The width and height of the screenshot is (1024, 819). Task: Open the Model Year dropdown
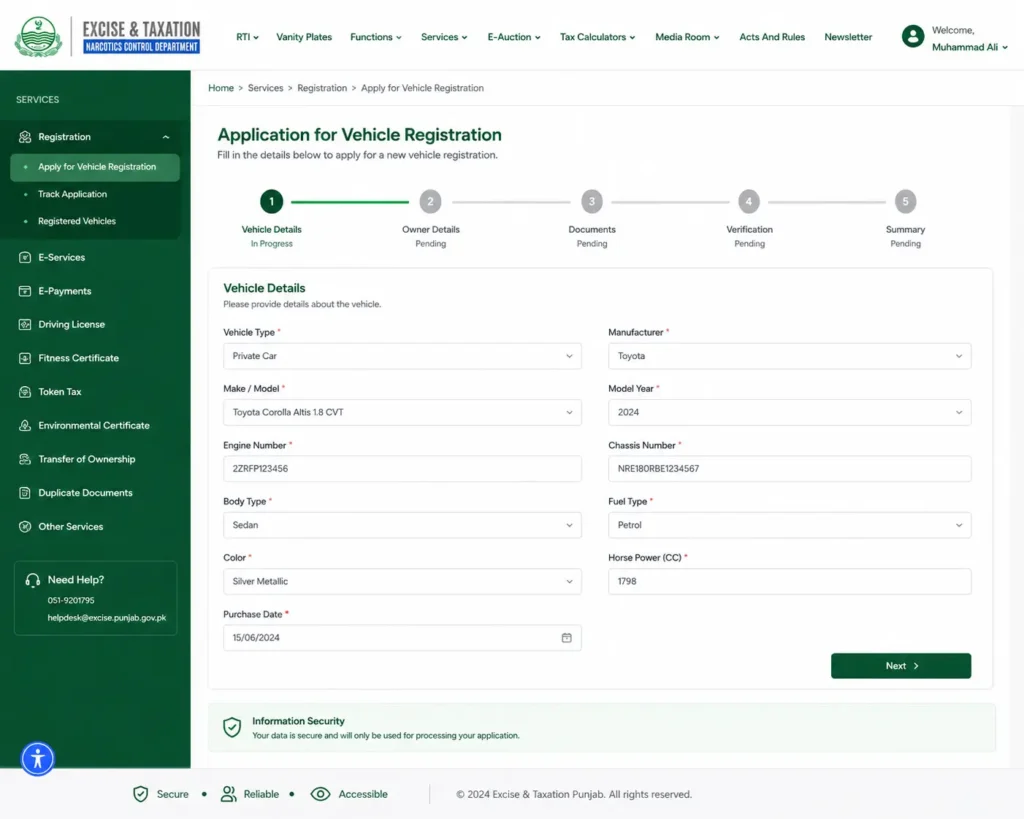790,413
